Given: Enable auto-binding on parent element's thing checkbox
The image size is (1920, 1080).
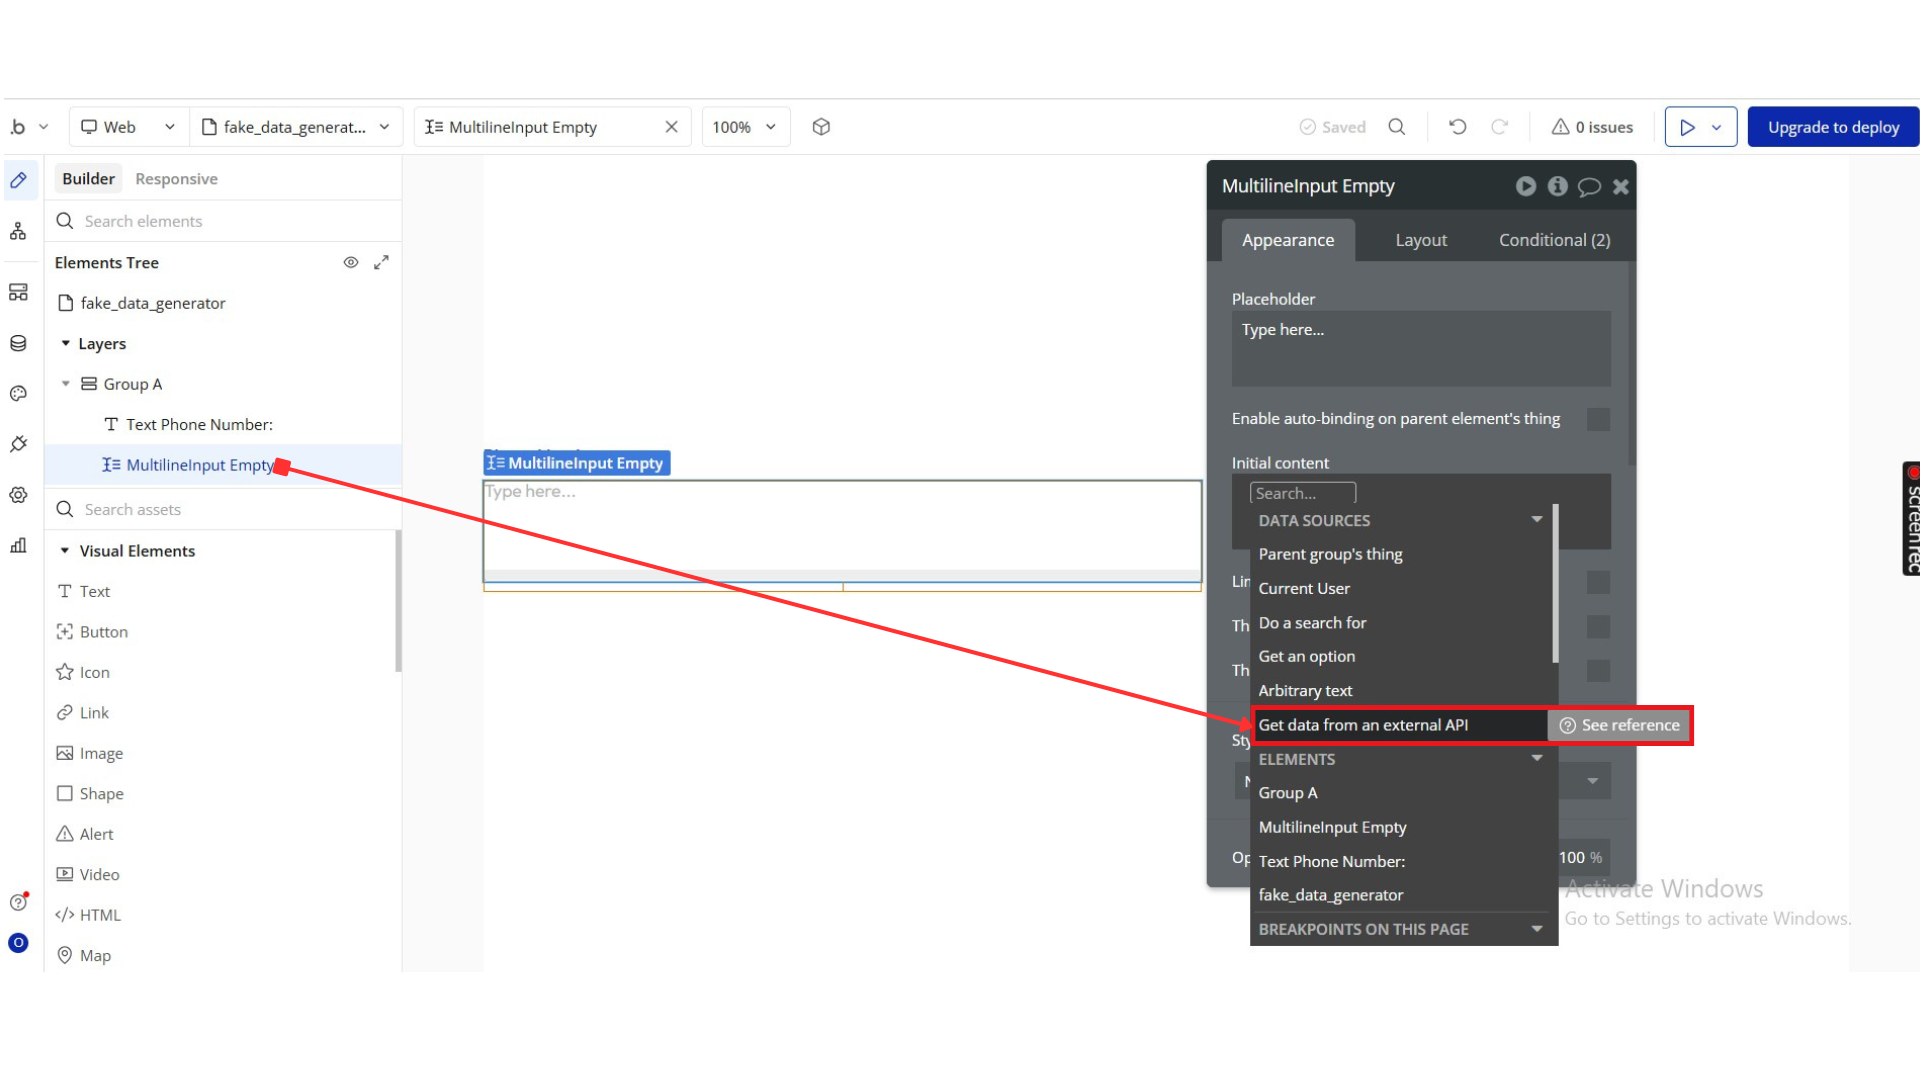Looking at the screenshot, I should [1598, 419].
